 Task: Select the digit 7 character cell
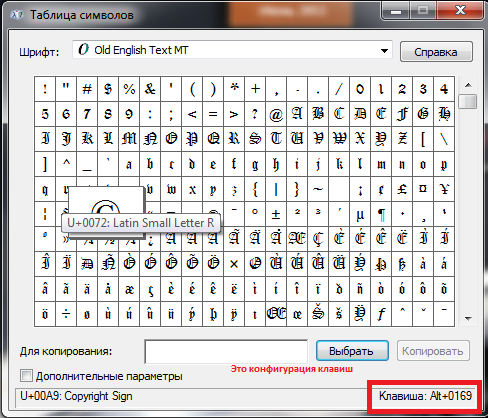click(x=87, y=114)
